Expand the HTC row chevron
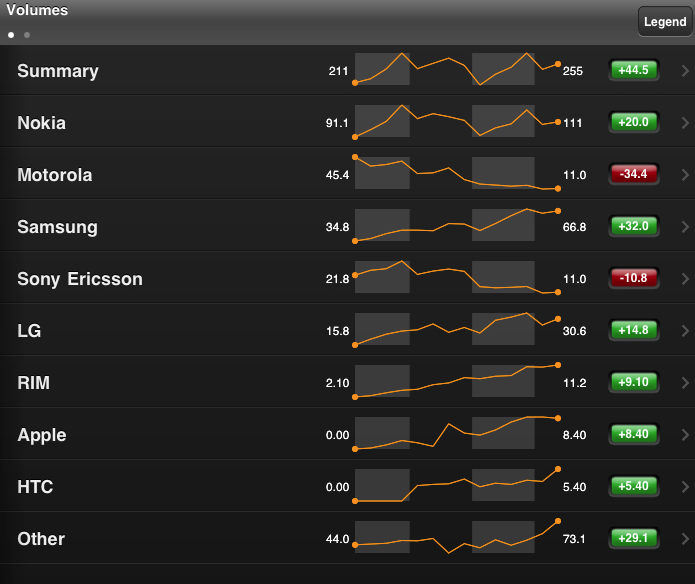The image size is (695, 584). click(685, 487)
